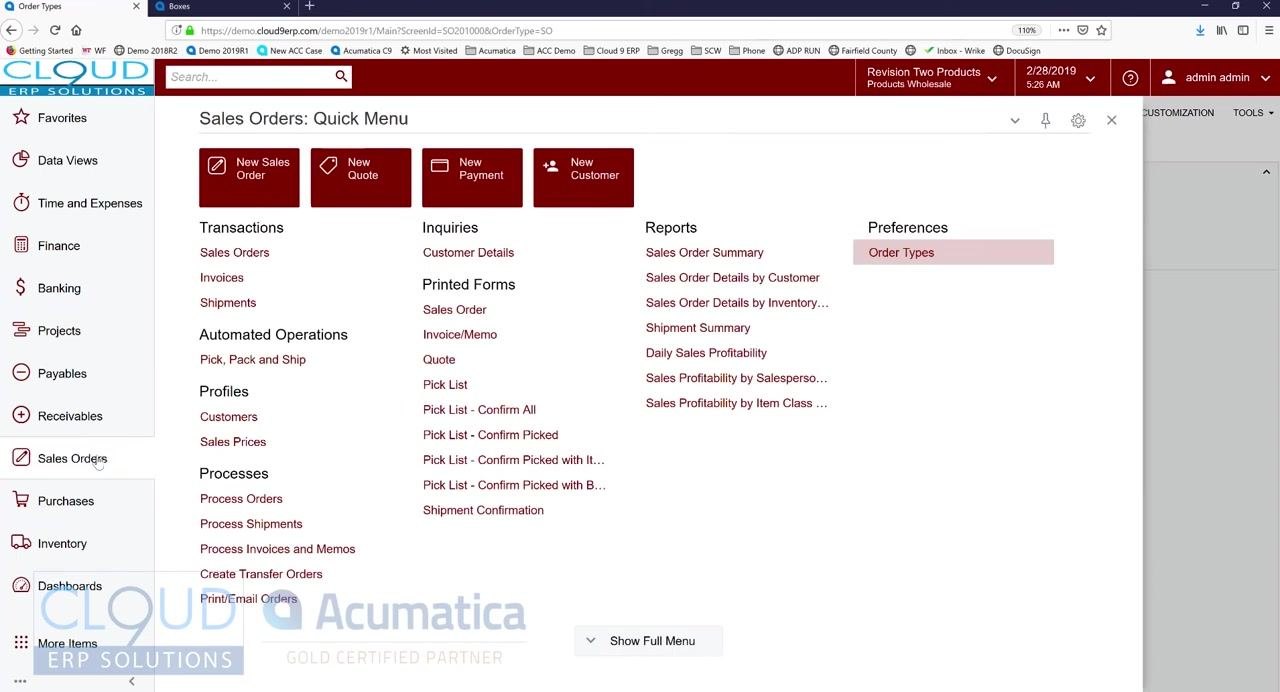Open Time and Expenses stopwatch icon
The image size is (1280, 692).
click(21, 203)
